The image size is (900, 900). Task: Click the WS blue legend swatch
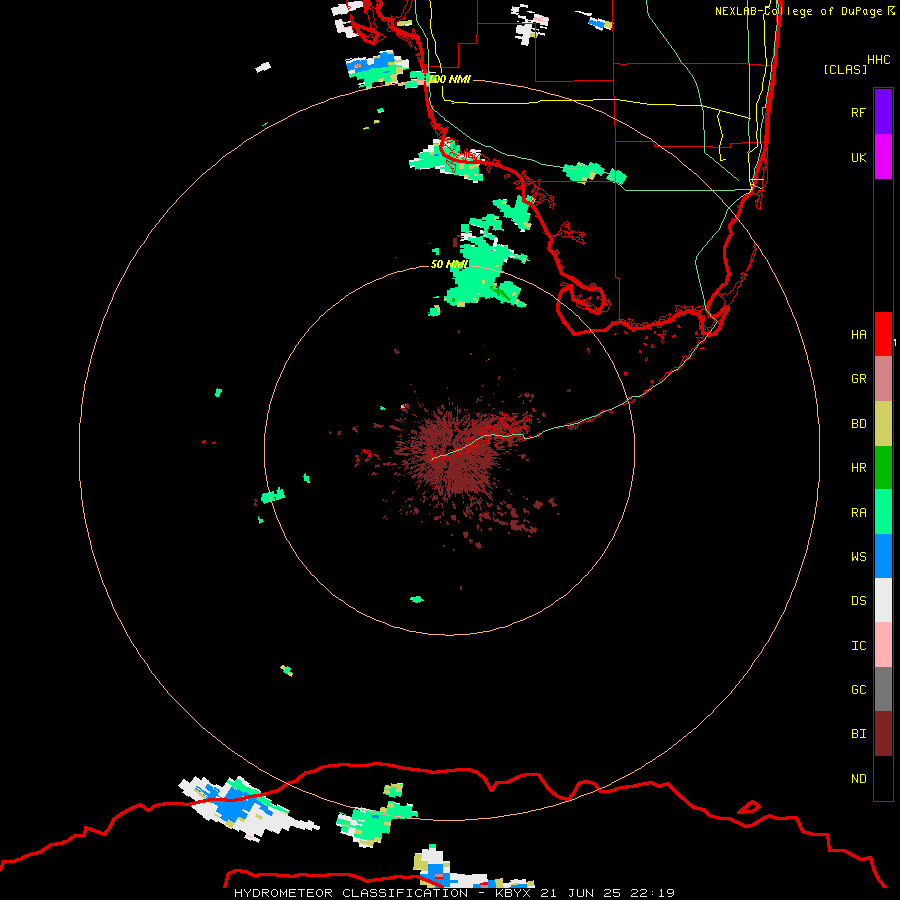coord(883,556)
